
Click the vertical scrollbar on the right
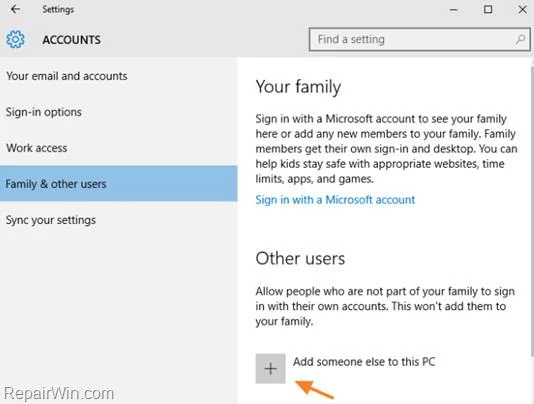(x=532, y=208)
